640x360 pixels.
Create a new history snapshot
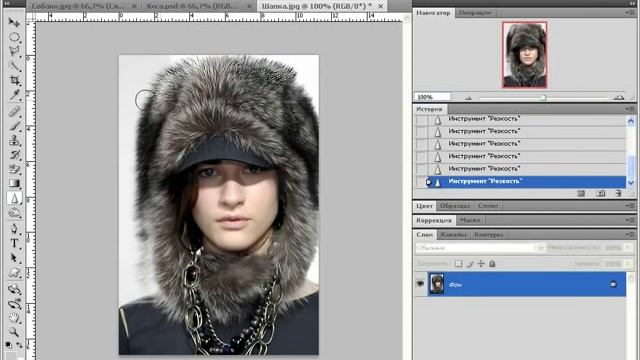coord(600,193)
